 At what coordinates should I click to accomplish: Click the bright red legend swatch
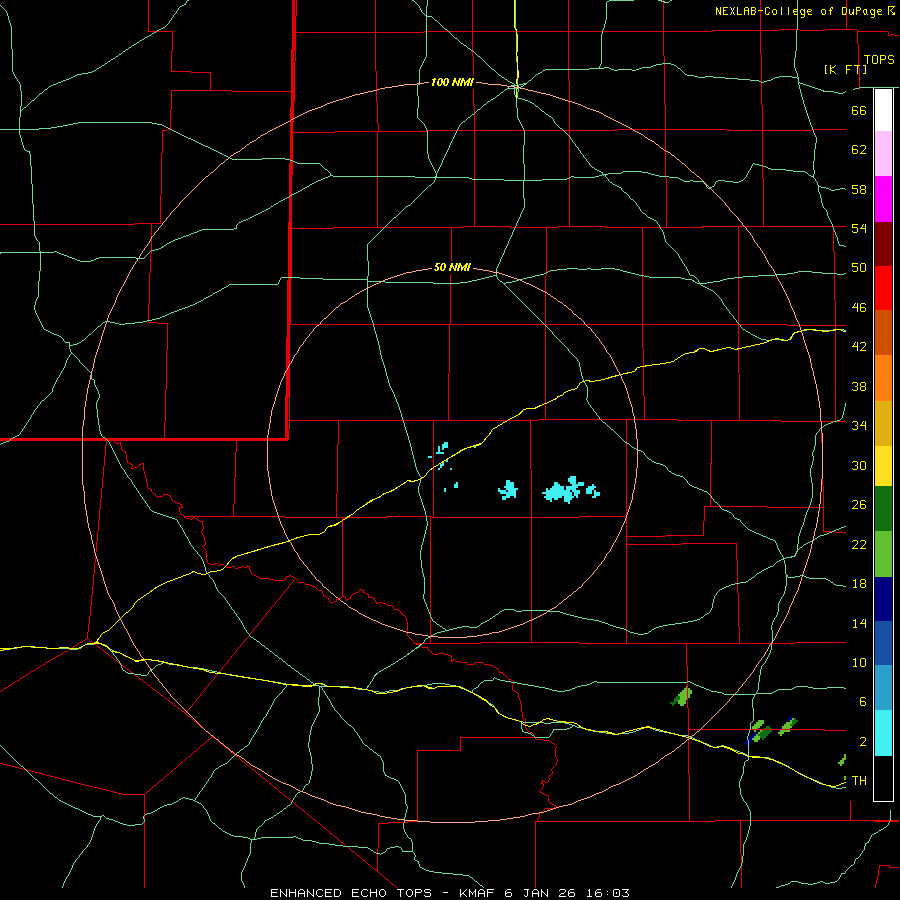tap(883, 288)
